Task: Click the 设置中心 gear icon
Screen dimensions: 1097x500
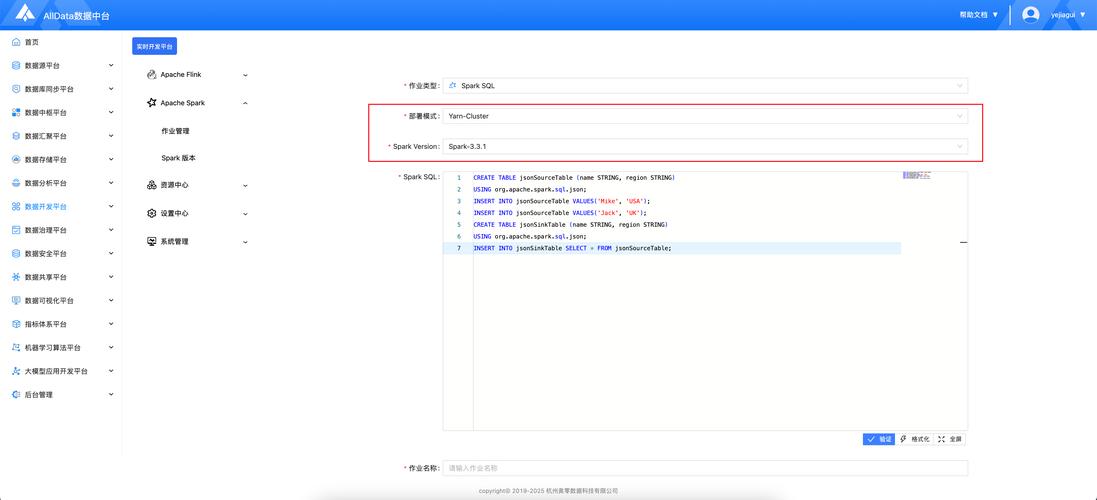Action: pos(151,213)
